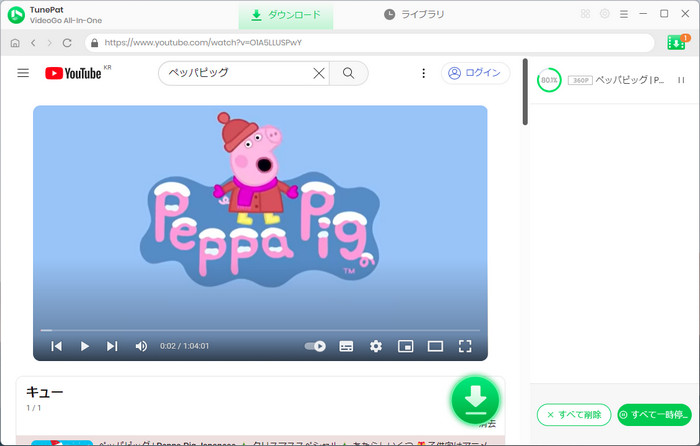This screenshot has width=700, height=446.
Task: Enable the miniplayer
Action: tap(405, 346)
